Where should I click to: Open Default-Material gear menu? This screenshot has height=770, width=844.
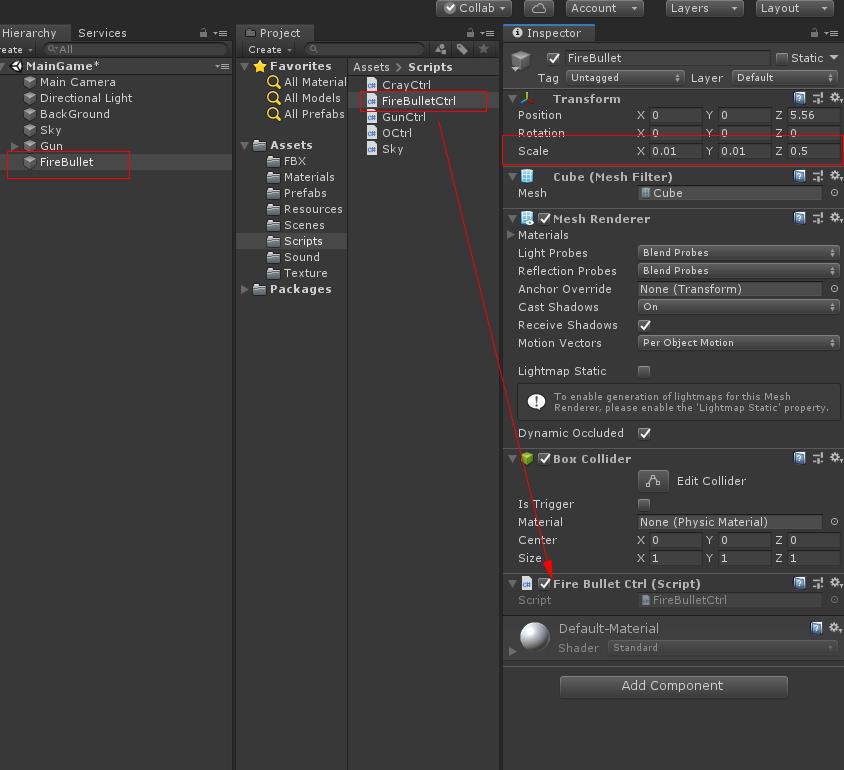[x=835, y=627]
